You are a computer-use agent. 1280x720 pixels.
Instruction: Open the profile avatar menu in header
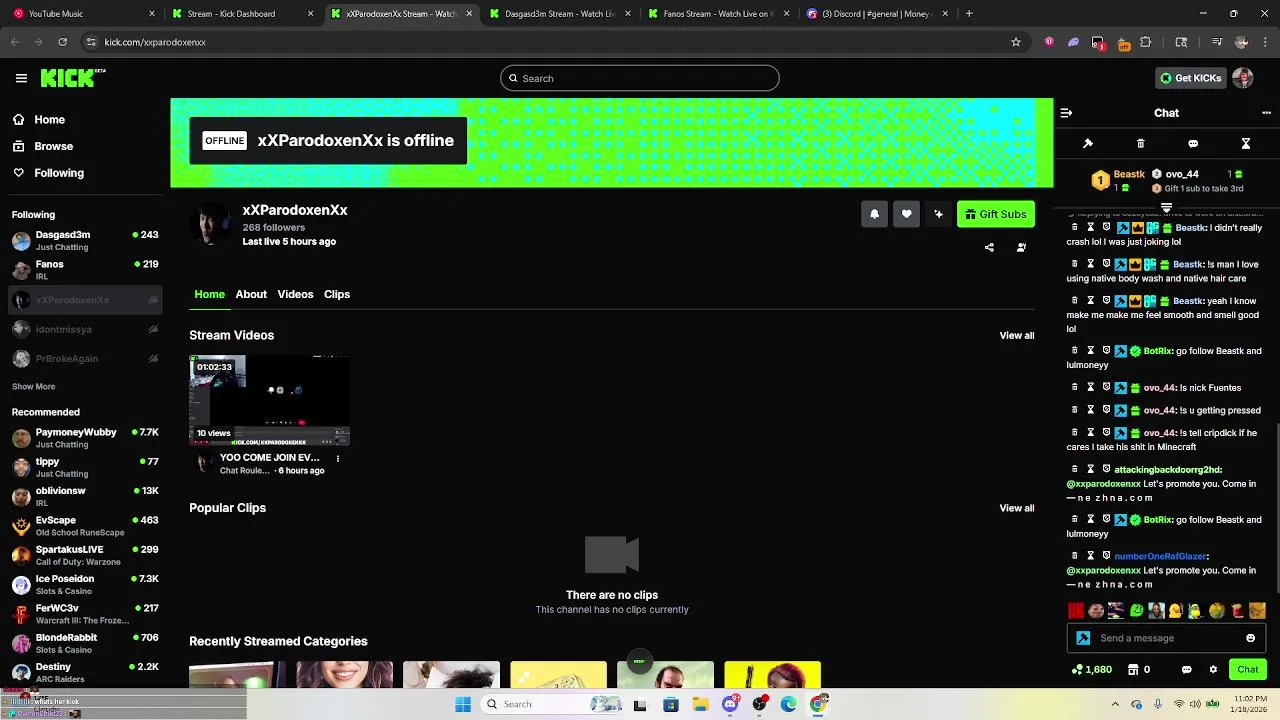coord(1243,78)
